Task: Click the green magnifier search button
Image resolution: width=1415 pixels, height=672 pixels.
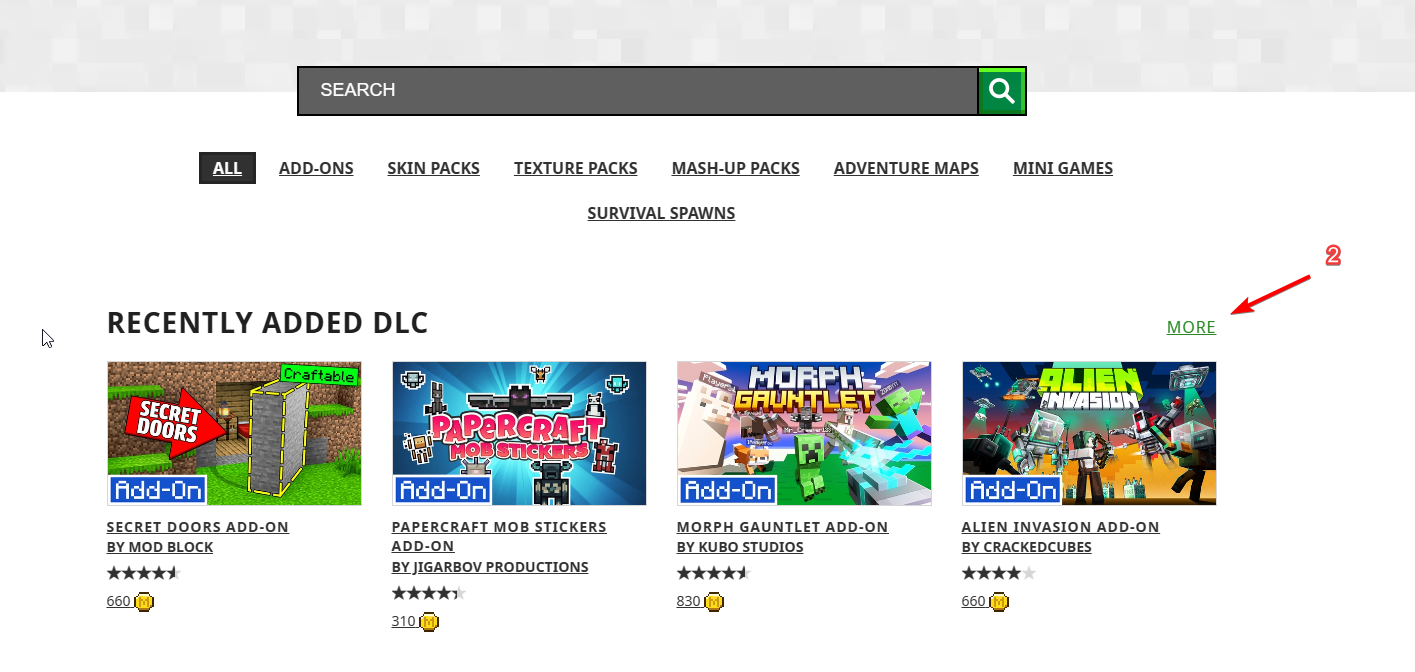Action: tap(1002, 91)
